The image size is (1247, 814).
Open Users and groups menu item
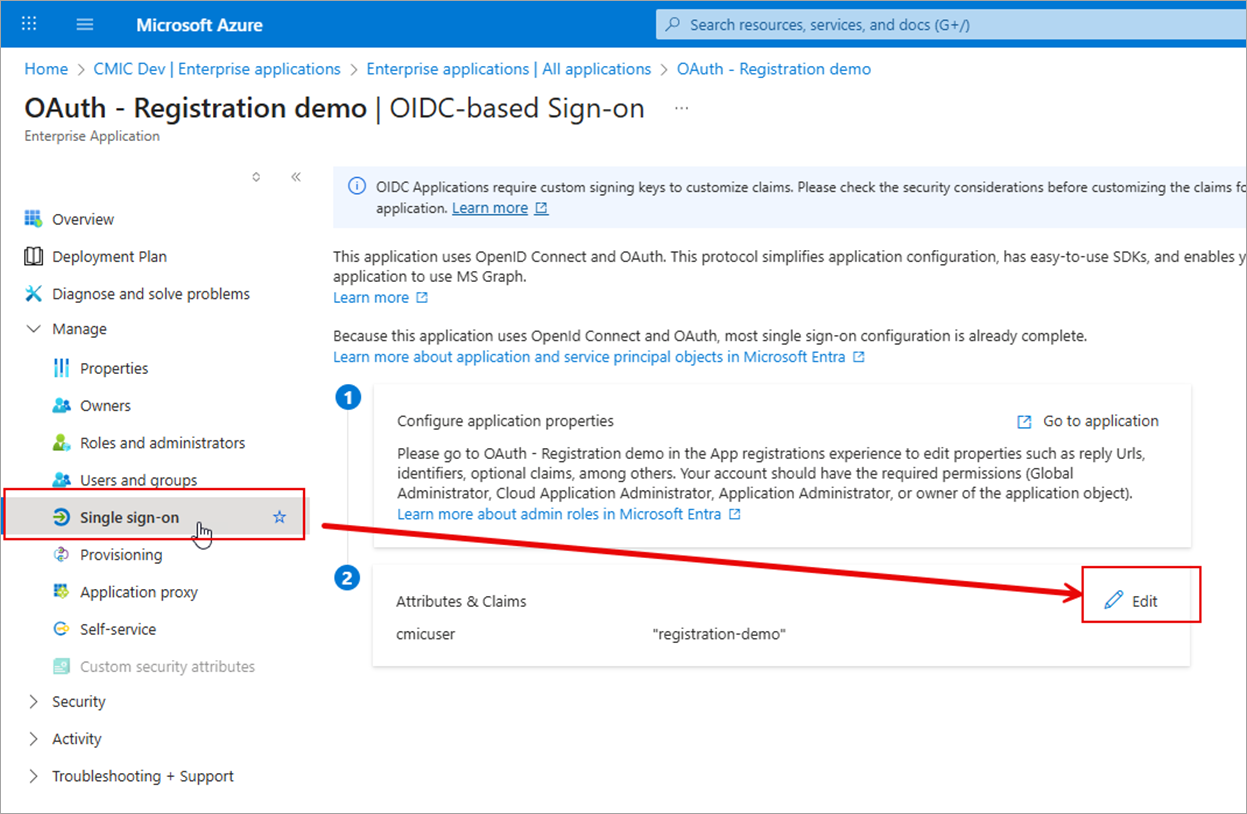138,480
